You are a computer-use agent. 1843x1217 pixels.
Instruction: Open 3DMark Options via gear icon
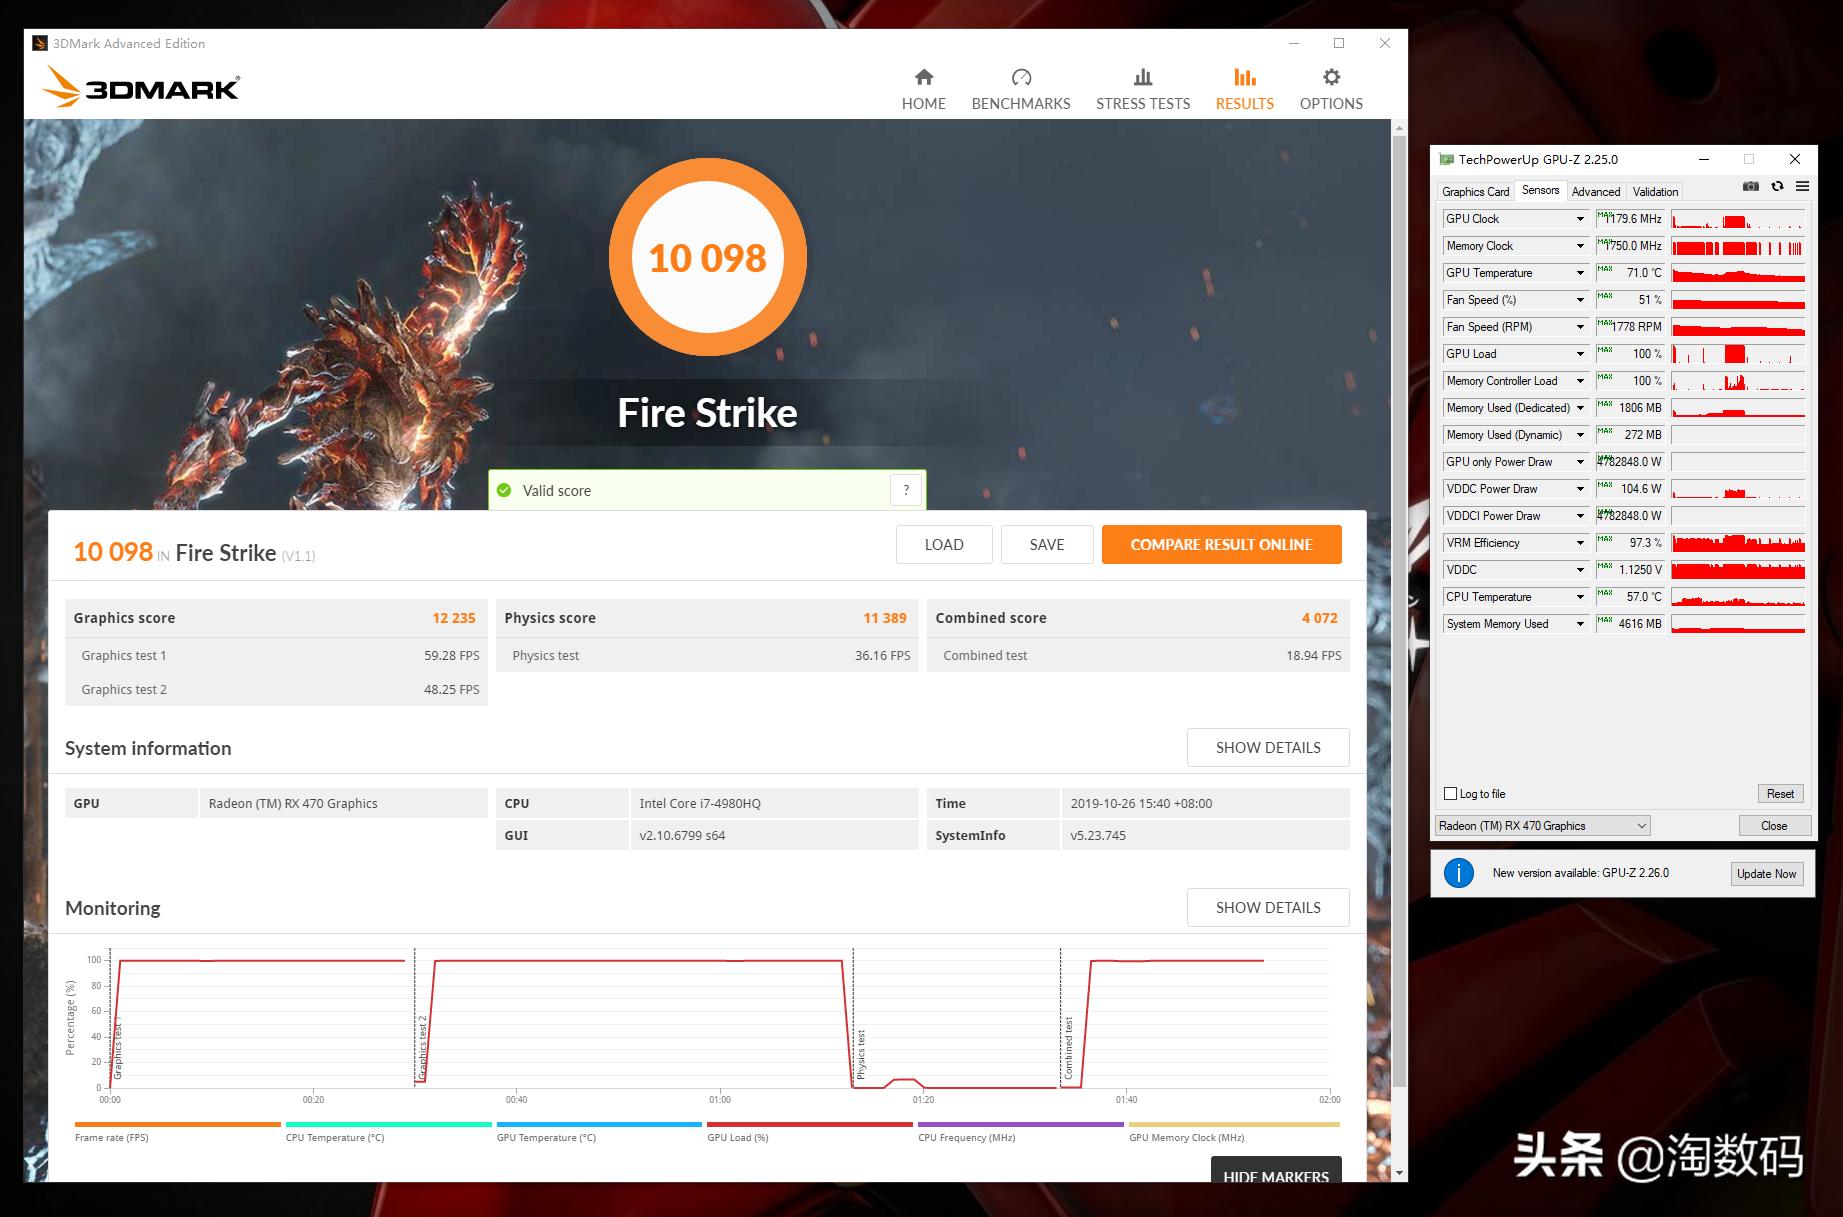pyautogui.click(x=1330, y=88)
